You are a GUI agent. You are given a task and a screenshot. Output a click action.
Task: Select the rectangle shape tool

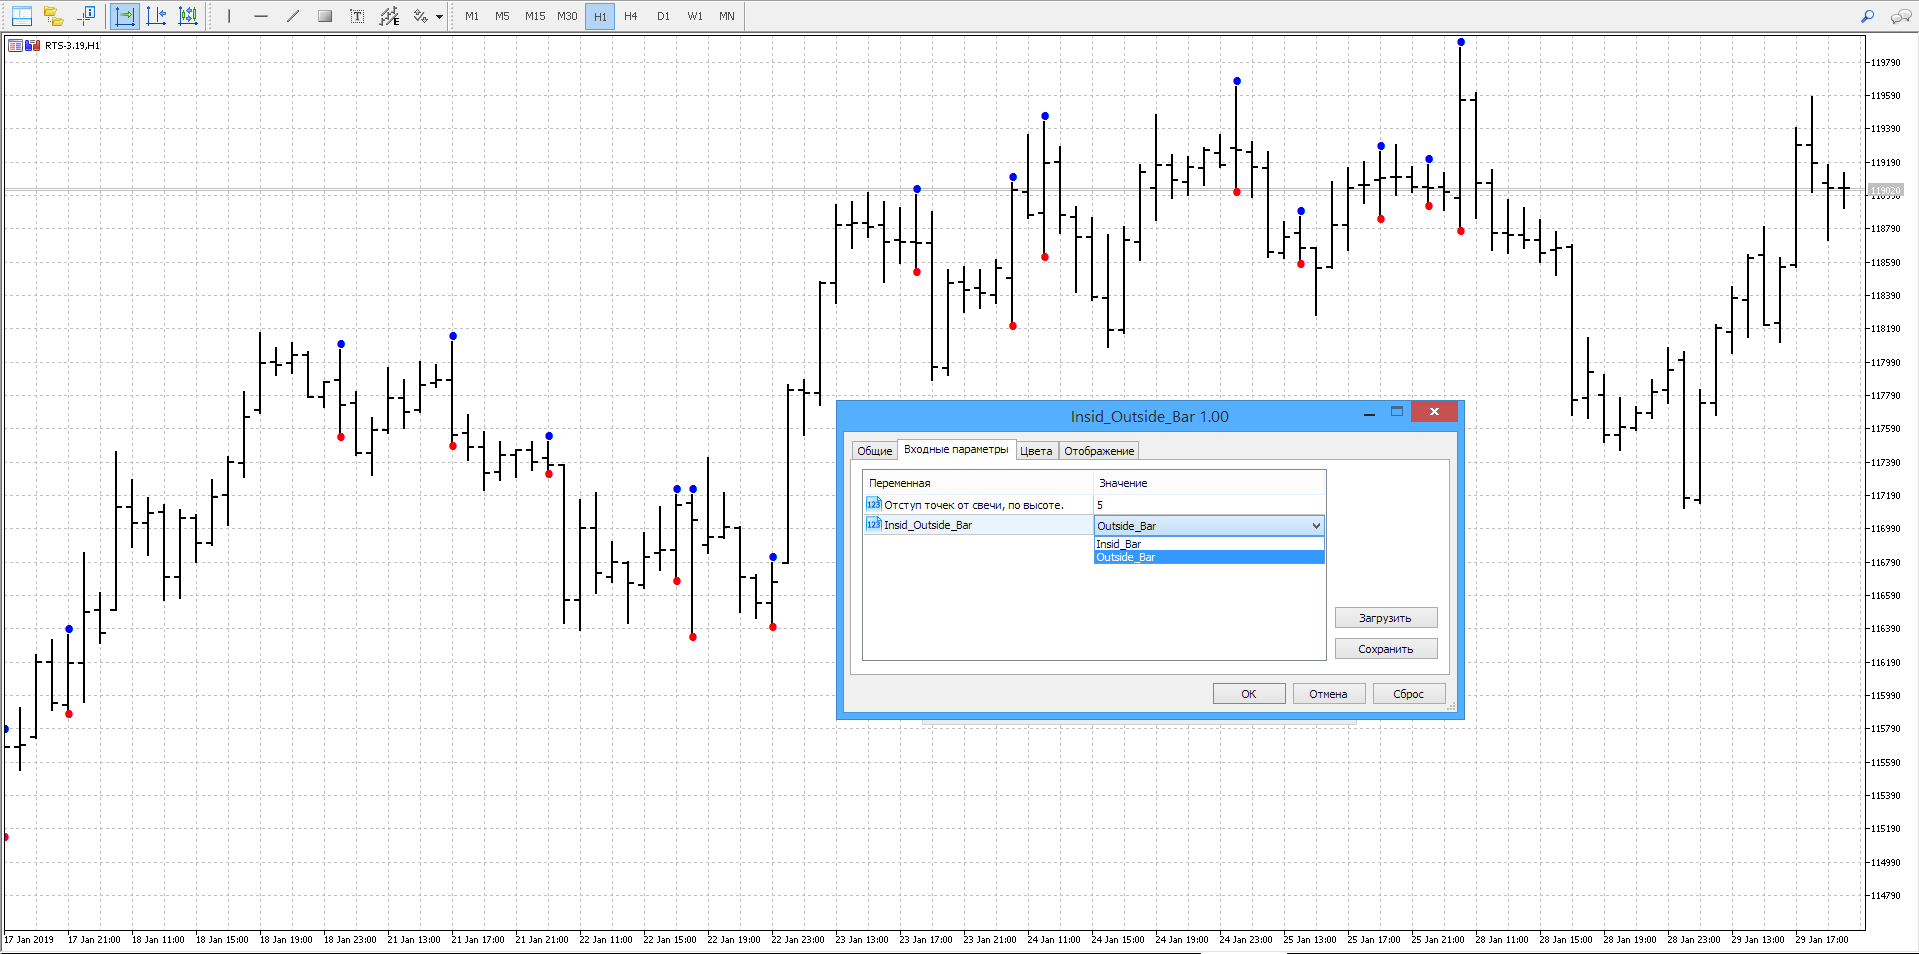pyautogui.click(x=325, y=16)
